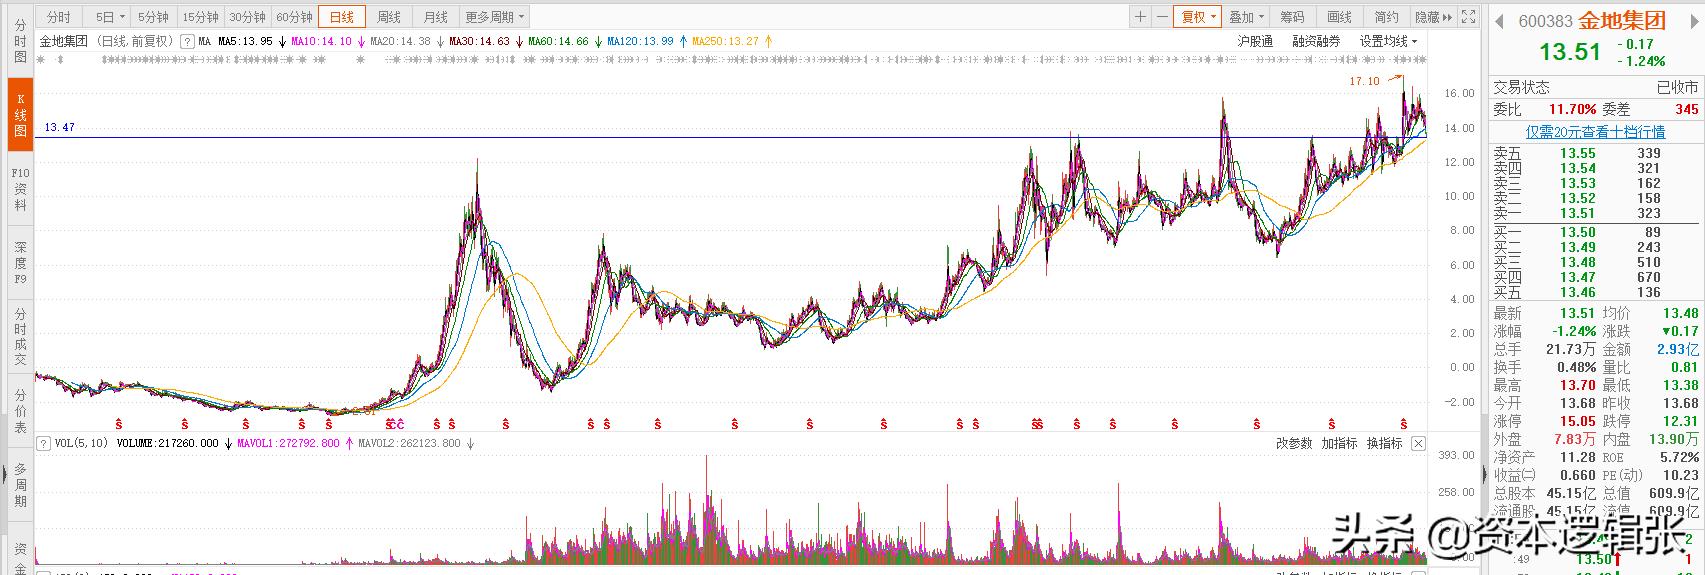Zoom out the chart with minus icon
1705x575 pixels.
click(x=1162, y=17)
